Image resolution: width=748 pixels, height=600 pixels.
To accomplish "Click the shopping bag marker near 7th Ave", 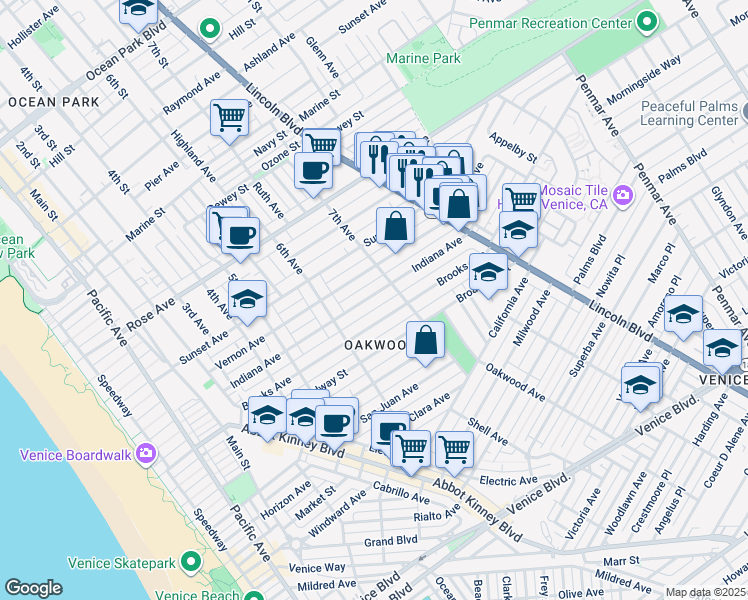I will [395, 226].
